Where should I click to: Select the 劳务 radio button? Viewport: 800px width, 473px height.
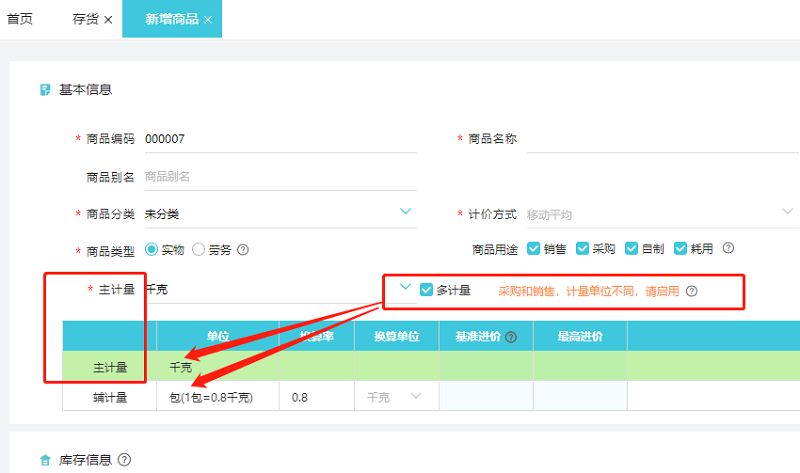pos(198,249)
